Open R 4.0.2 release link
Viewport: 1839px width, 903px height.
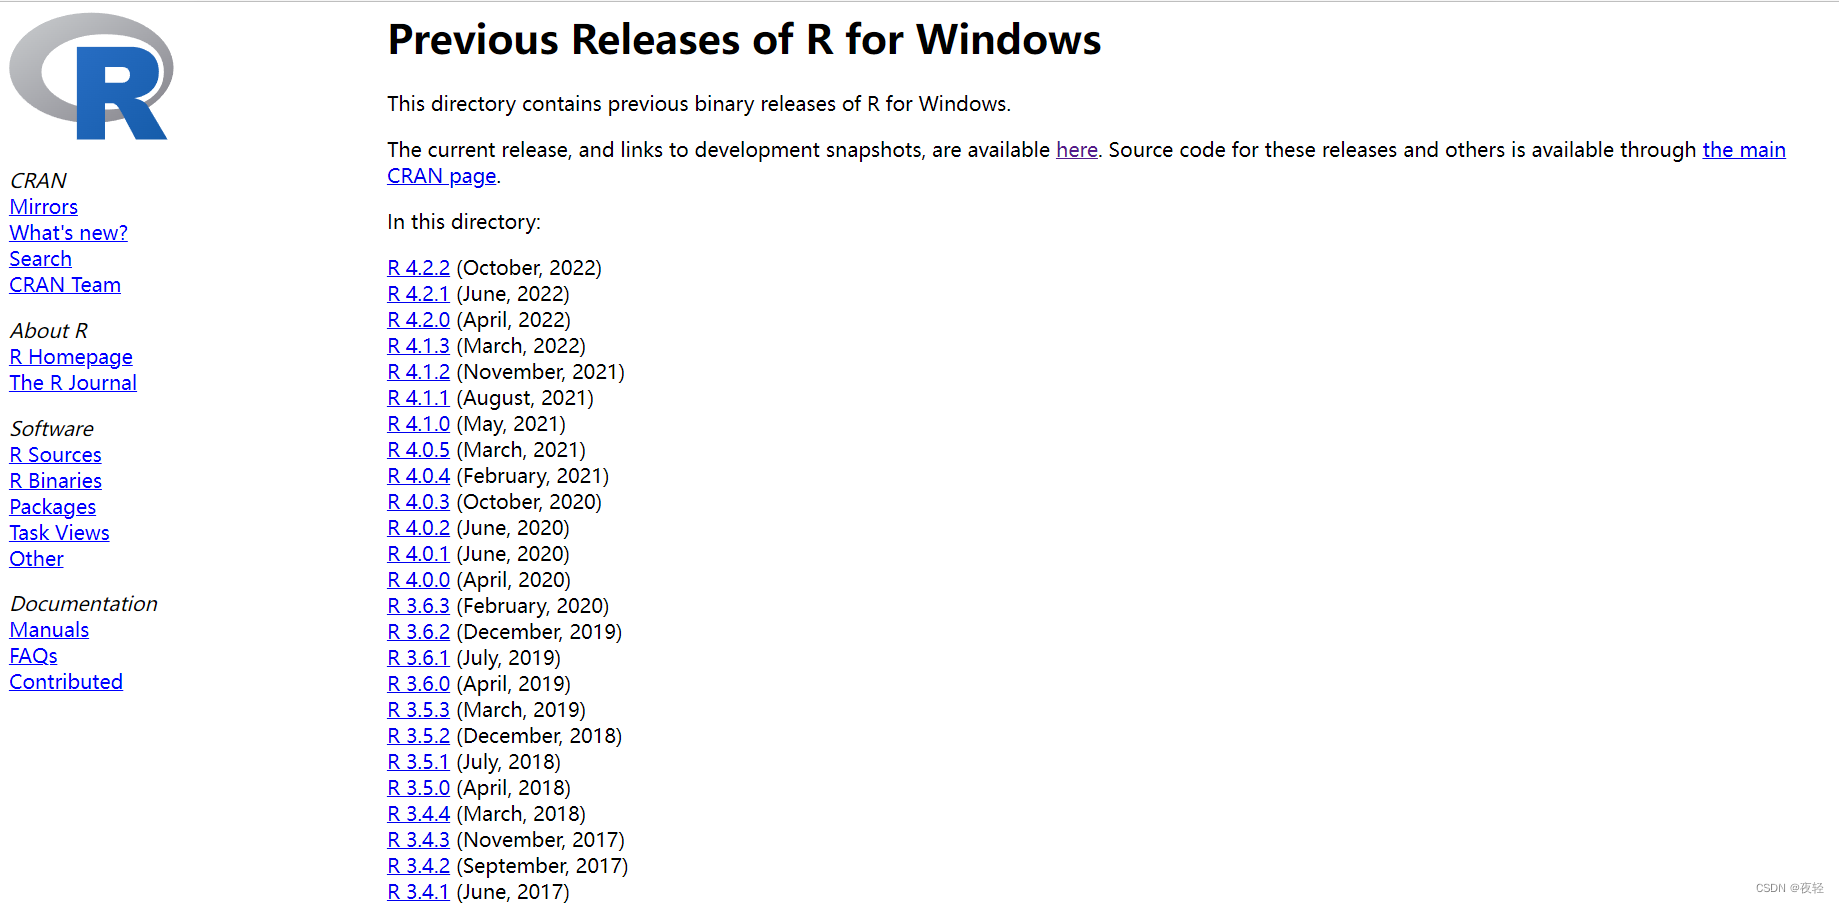coord(419,528)
